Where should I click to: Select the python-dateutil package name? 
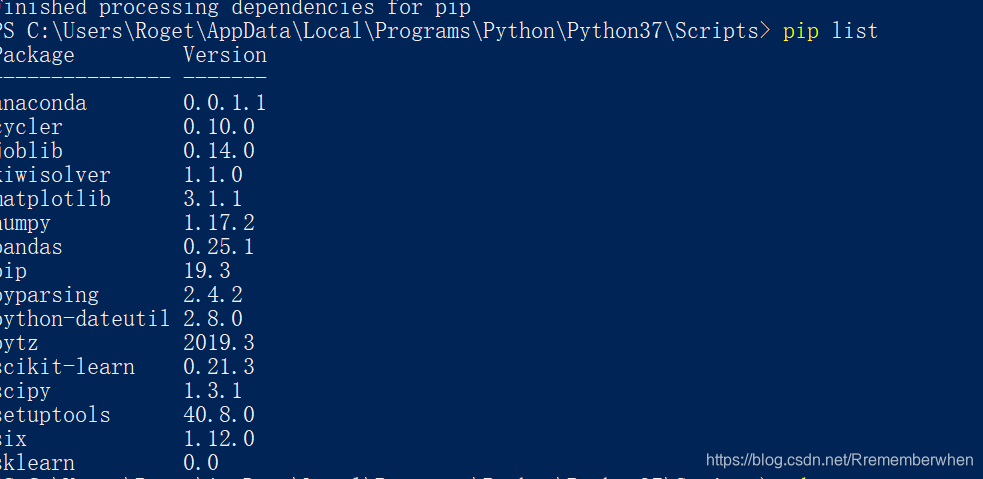click(x=85, y=319)
